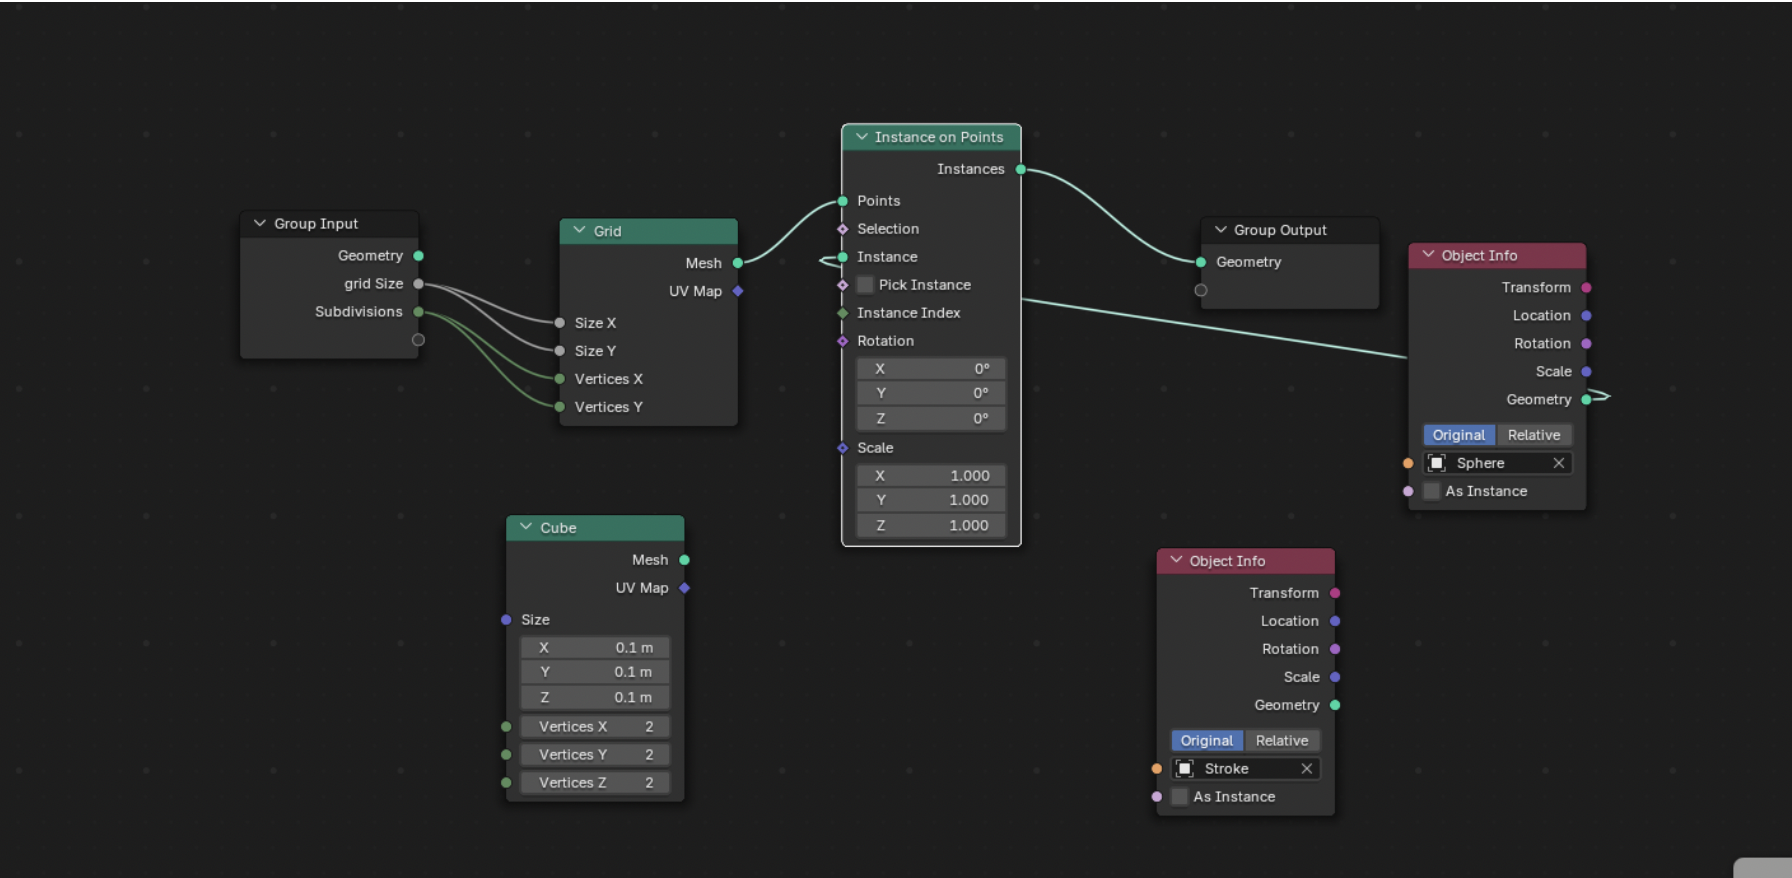Clear the Sphere object with X icon
This screenshot has width=1792, height=878.
[1558, 463]
